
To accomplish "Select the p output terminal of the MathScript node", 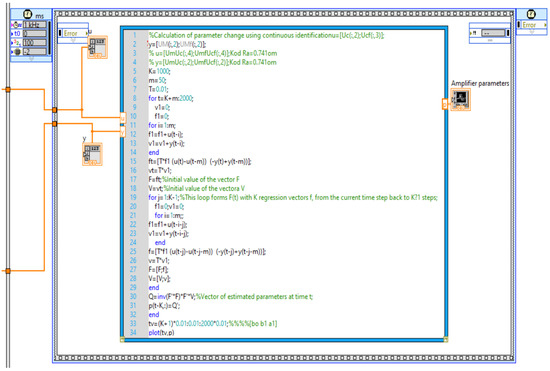I will [445, 104].
